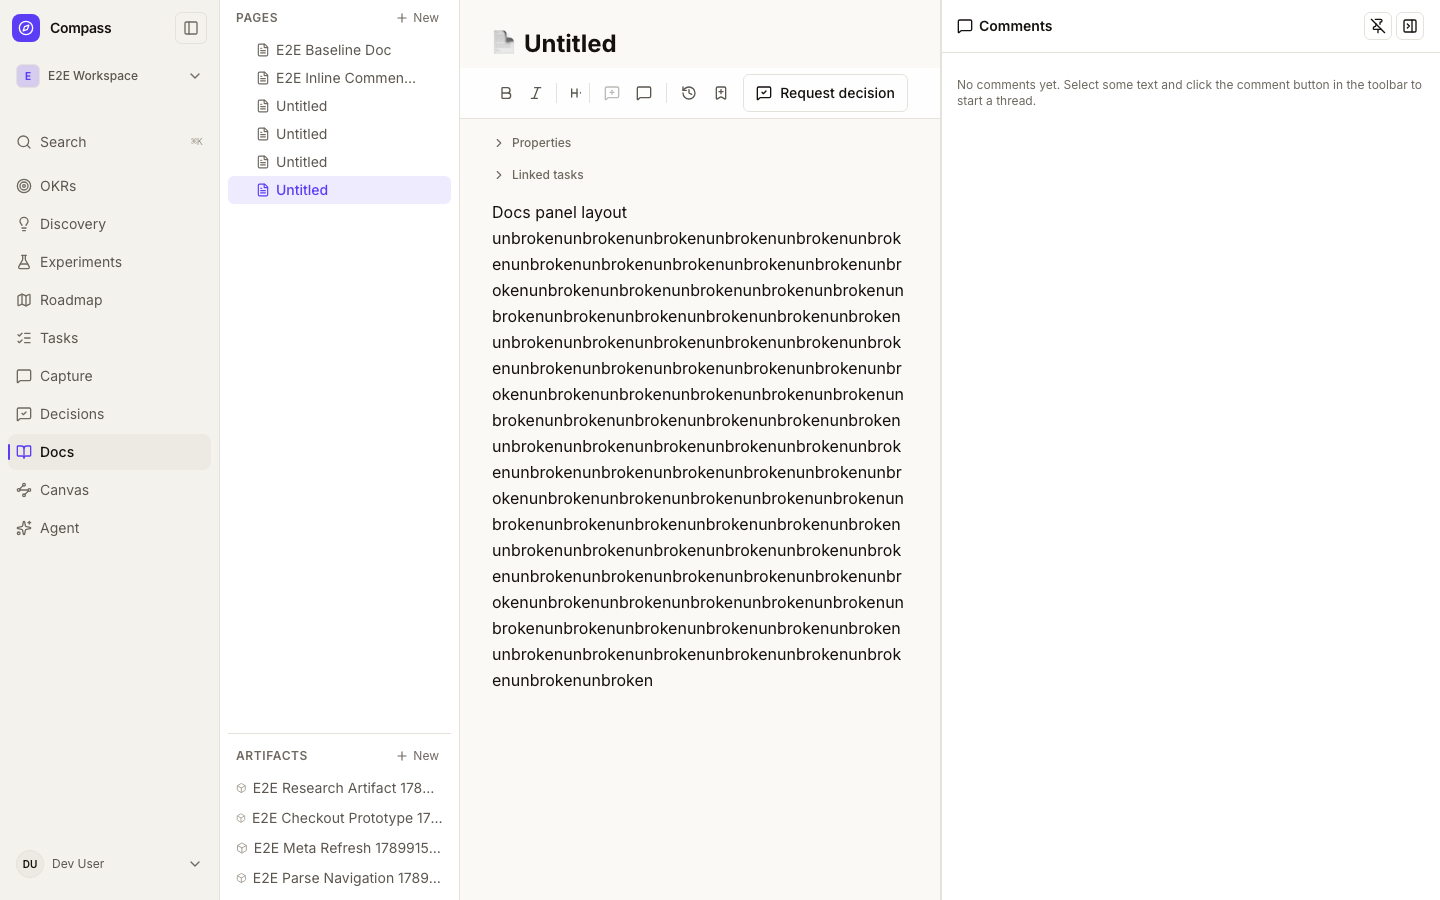Open the E2E Baseline Doc page
The width and height of the screenshot is (1440, 900).
[x=339, y=50]
